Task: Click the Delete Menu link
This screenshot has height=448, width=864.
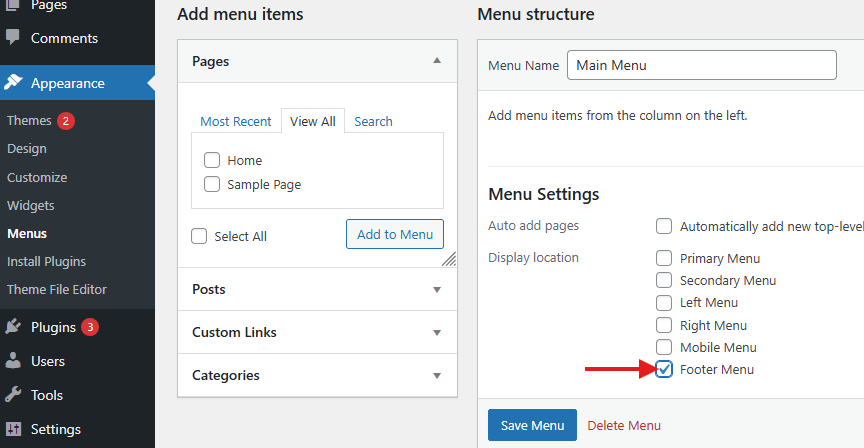Action: tap(624, 425)
